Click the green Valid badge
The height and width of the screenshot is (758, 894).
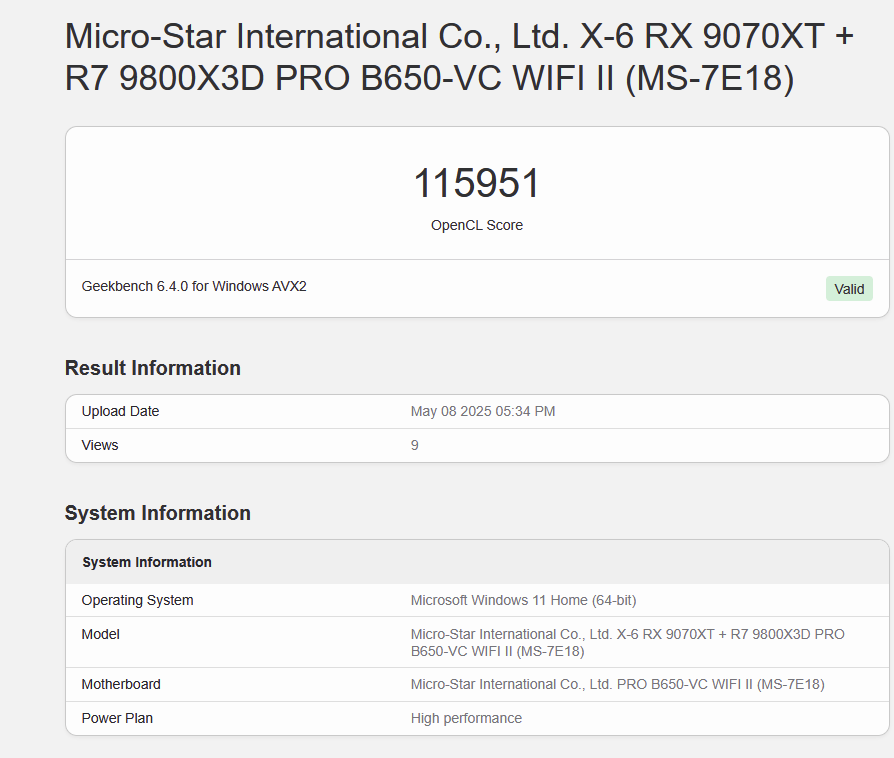click(x=849, y=289)
